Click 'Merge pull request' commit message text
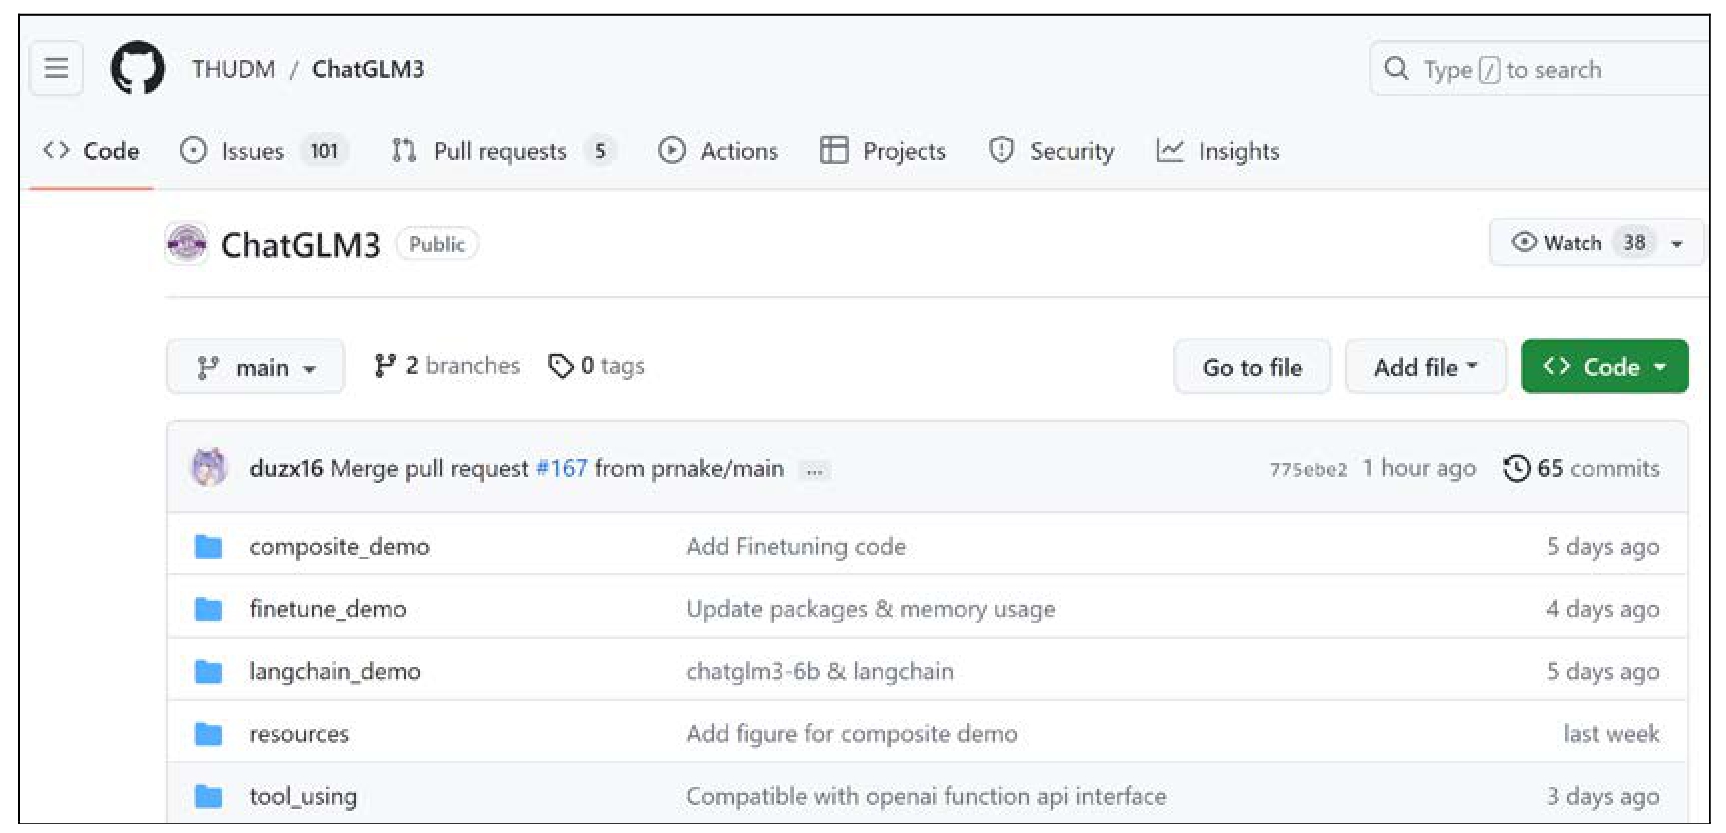The image size is (1726, 833). click(429, 468)
